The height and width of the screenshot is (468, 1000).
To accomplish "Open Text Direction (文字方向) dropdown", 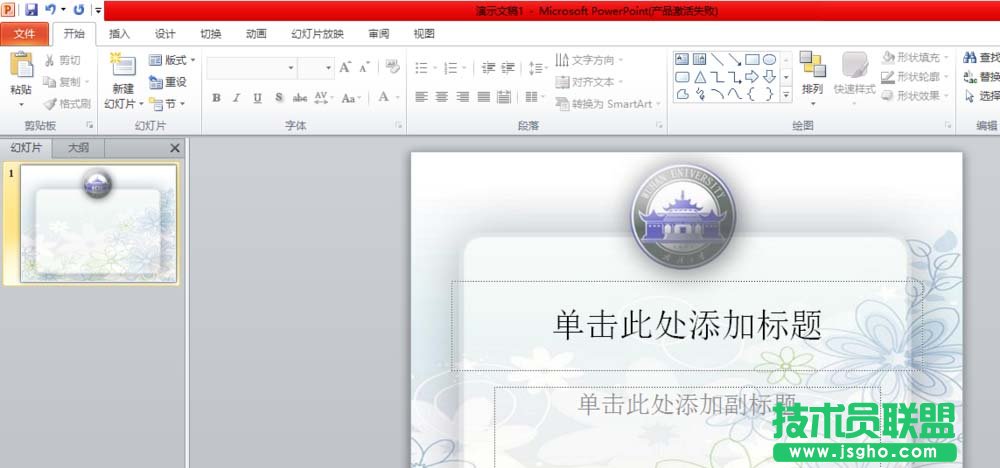I will click(x=589, y=60).
